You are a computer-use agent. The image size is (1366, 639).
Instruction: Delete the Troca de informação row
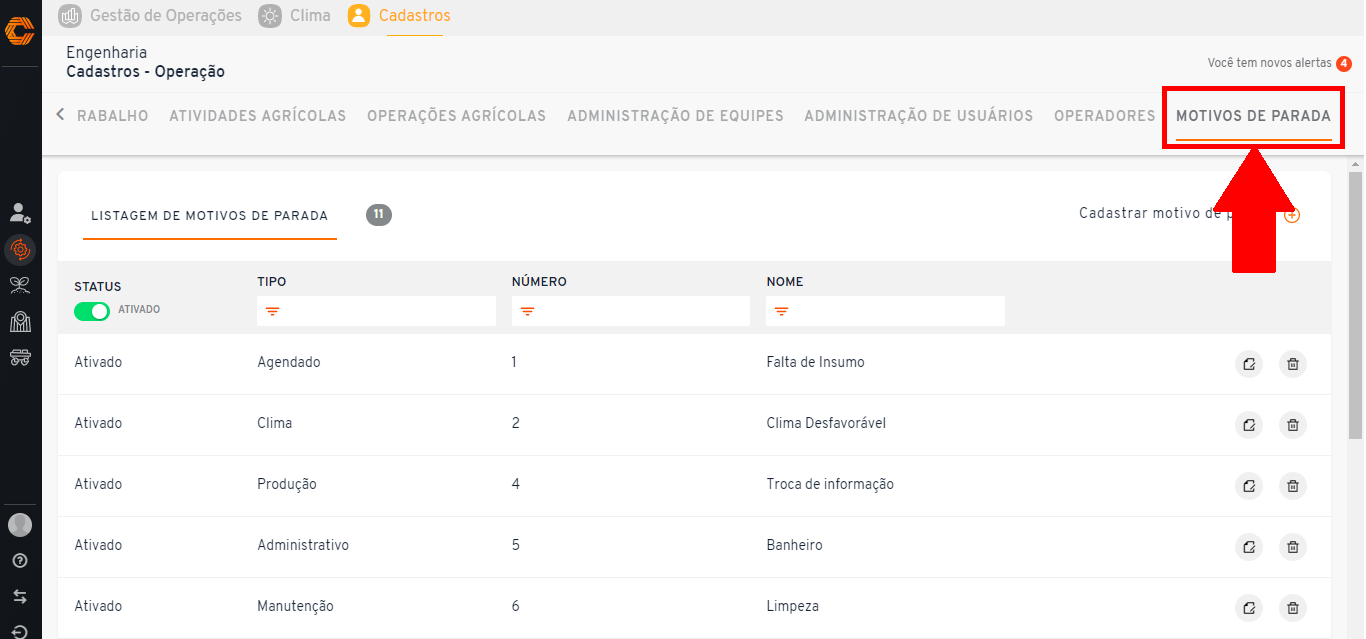tap(1293, 486)
